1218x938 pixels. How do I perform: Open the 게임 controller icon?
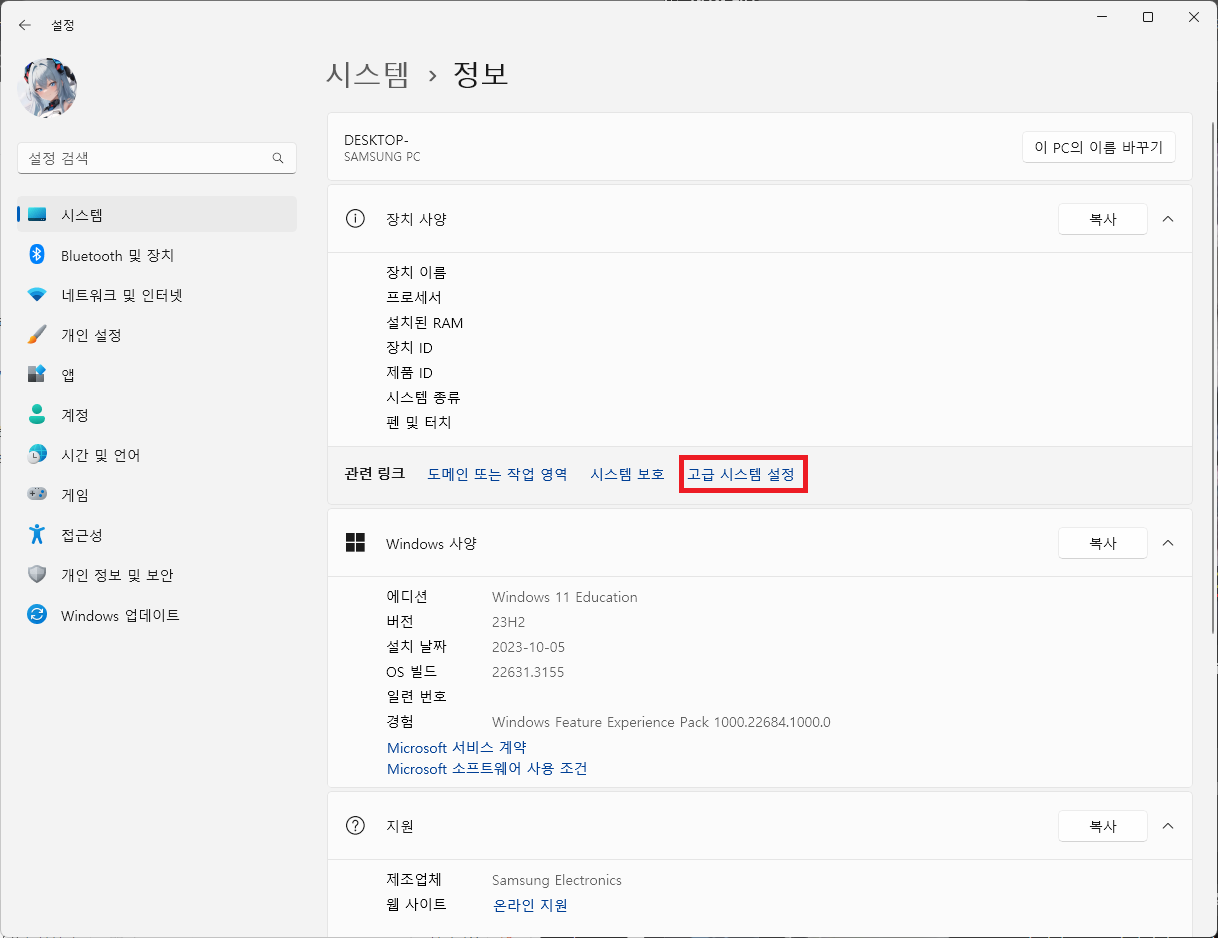pyautogui.click(x=37, y=495)
